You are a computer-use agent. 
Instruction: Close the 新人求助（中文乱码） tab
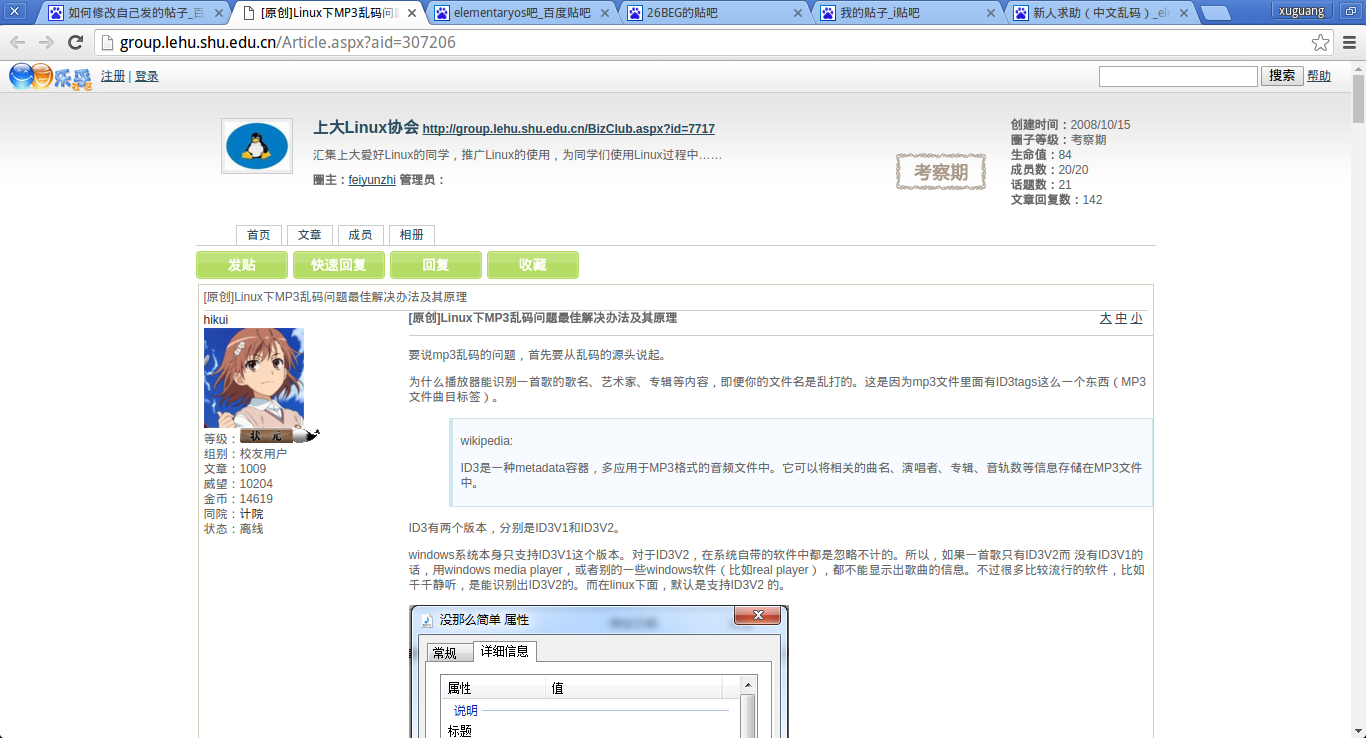1184,13
